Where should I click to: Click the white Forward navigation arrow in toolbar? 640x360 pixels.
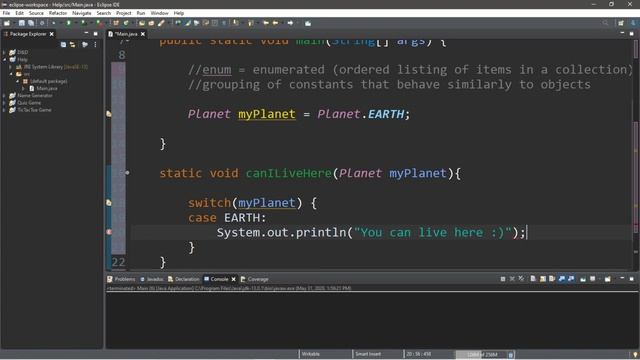tap(290, 23)
